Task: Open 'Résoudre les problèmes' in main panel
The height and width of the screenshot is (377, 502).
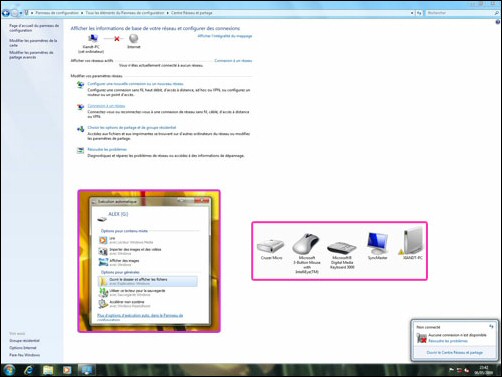Action: coord(107,150)
